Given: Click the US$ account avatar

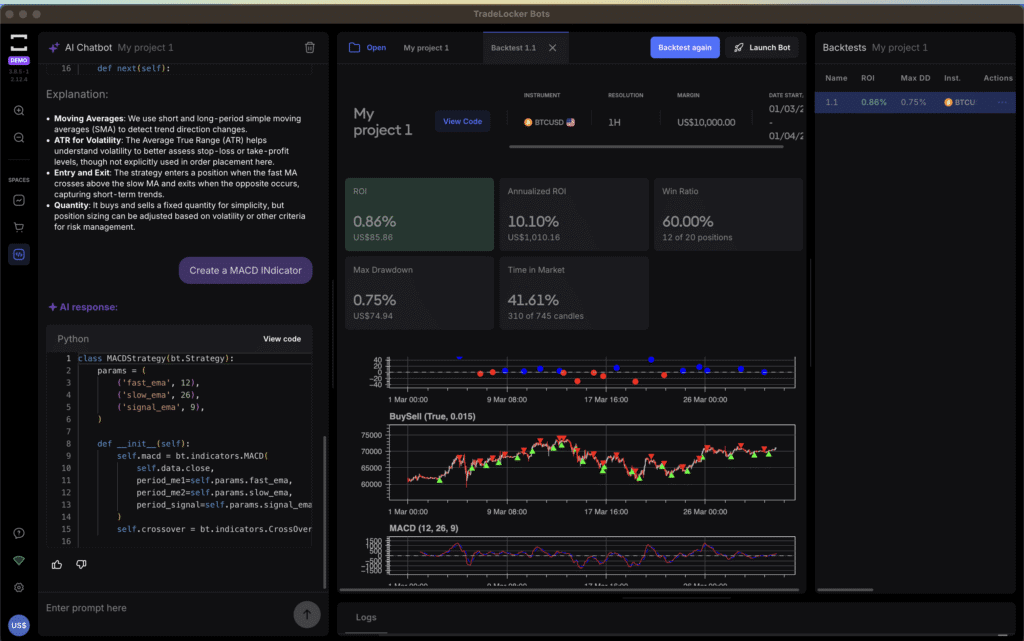Looking at the screenshot, I should point(19,625).
